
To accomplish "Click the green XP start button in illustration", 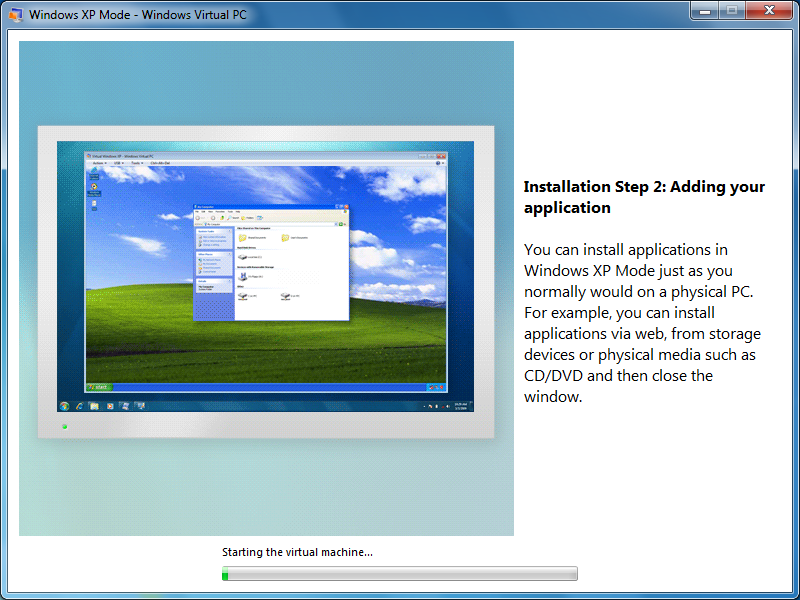I will click(x=98, y=386).
